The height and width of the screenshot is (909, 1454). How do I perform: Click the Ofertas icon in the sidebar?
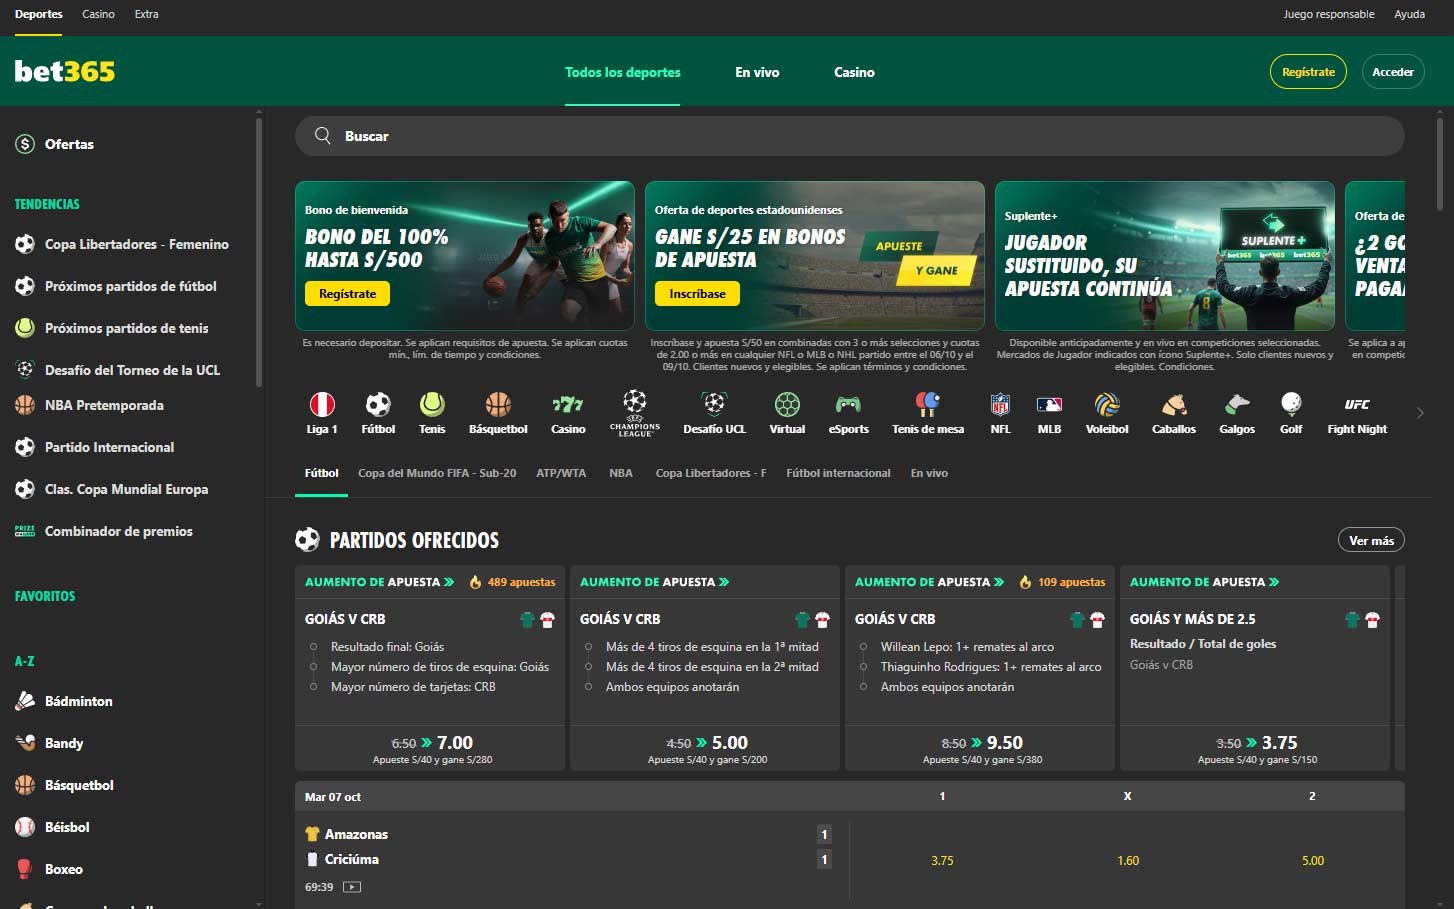[x=24, y=143]
